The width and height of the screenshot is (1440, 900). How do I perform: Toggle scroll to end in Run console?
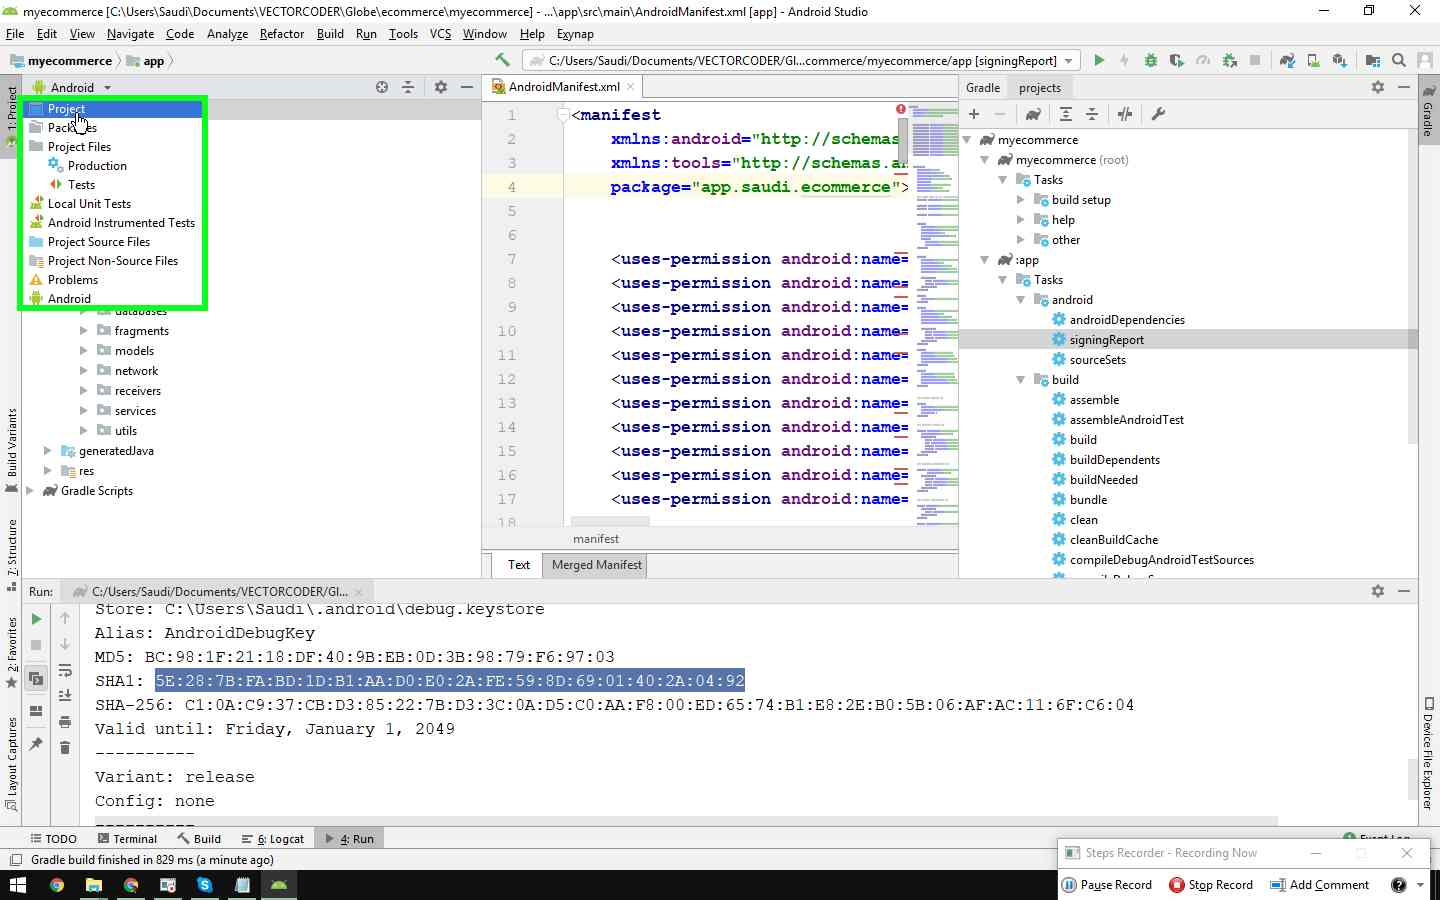(65, 695)
